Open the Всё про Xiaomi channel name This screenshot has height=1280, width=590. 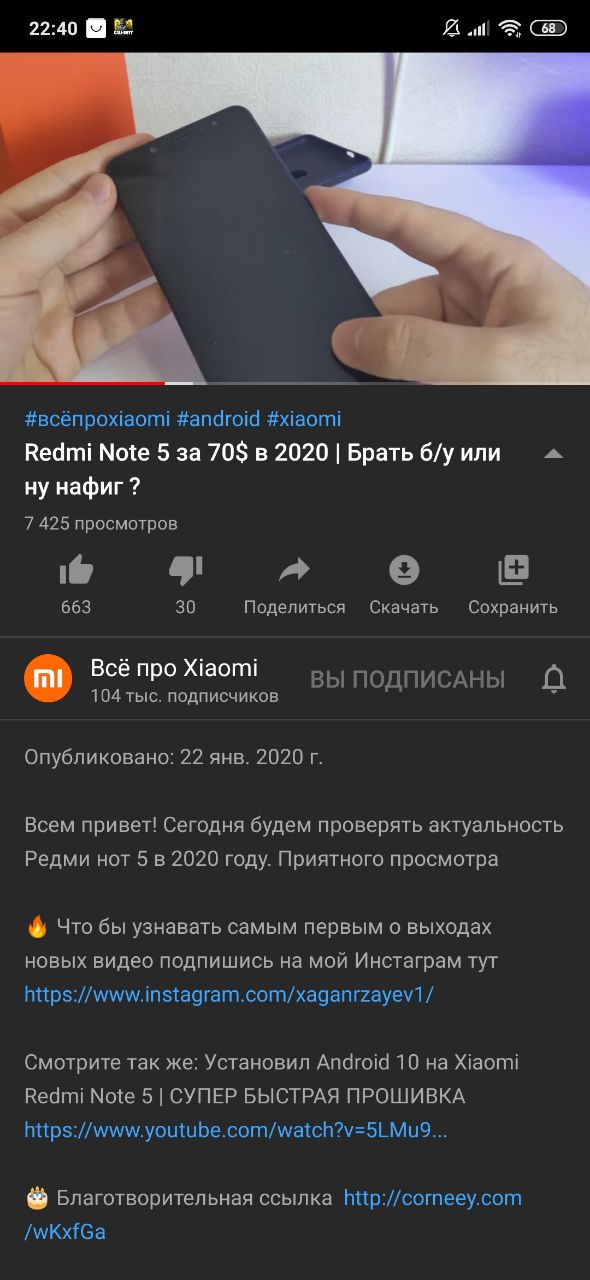[x=174, y=668]
